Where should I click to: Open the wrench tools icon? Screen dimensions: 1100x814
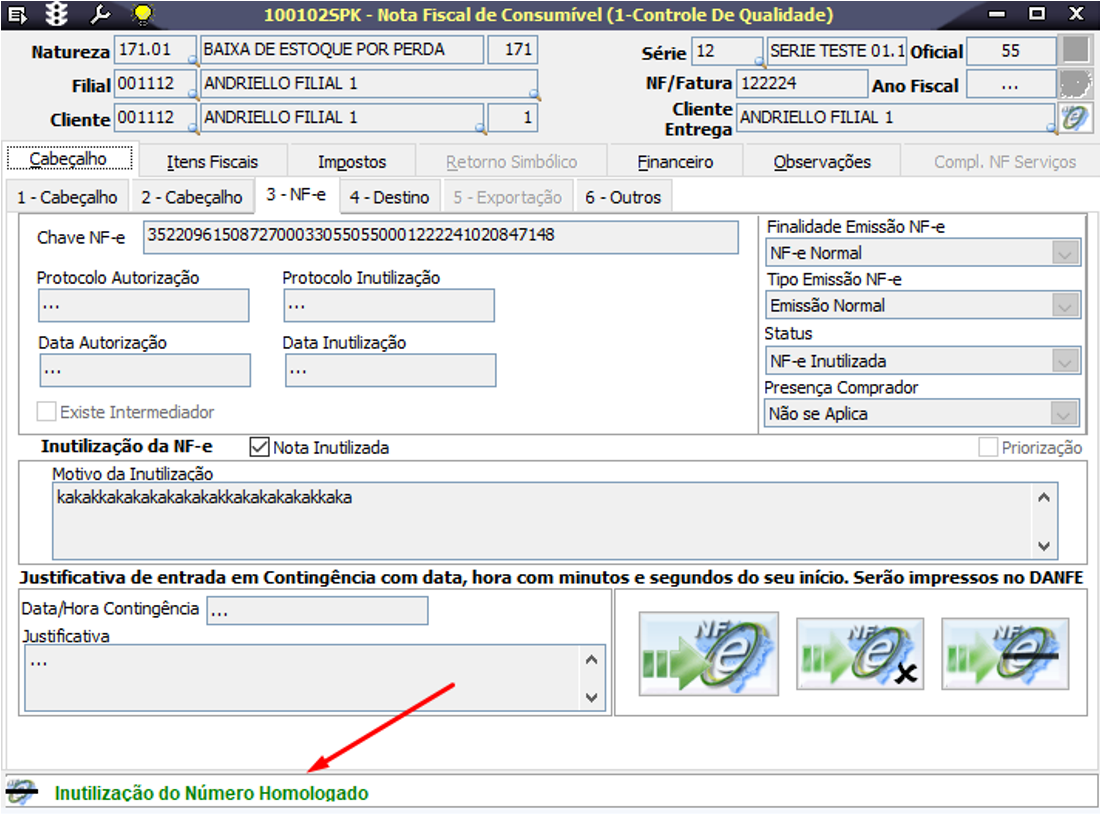tap(100, 14)
